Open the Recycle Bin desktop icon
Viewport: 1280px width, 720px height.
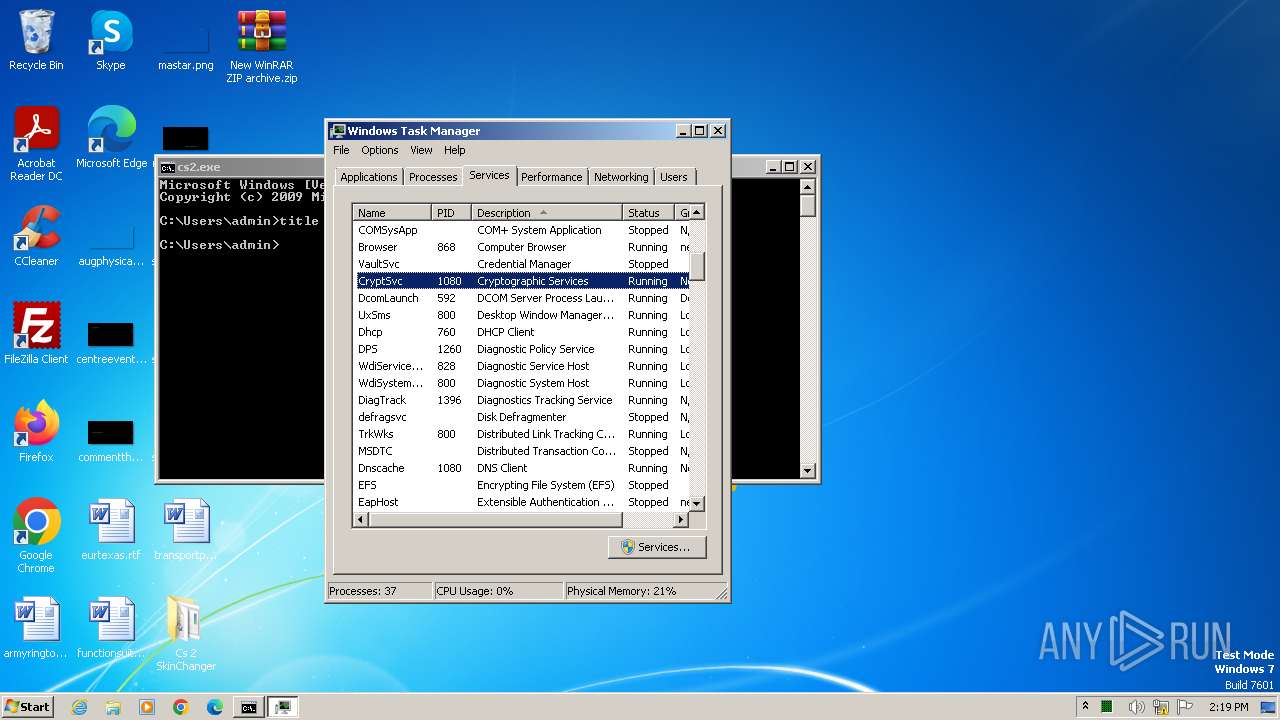(x=36, y=41)
